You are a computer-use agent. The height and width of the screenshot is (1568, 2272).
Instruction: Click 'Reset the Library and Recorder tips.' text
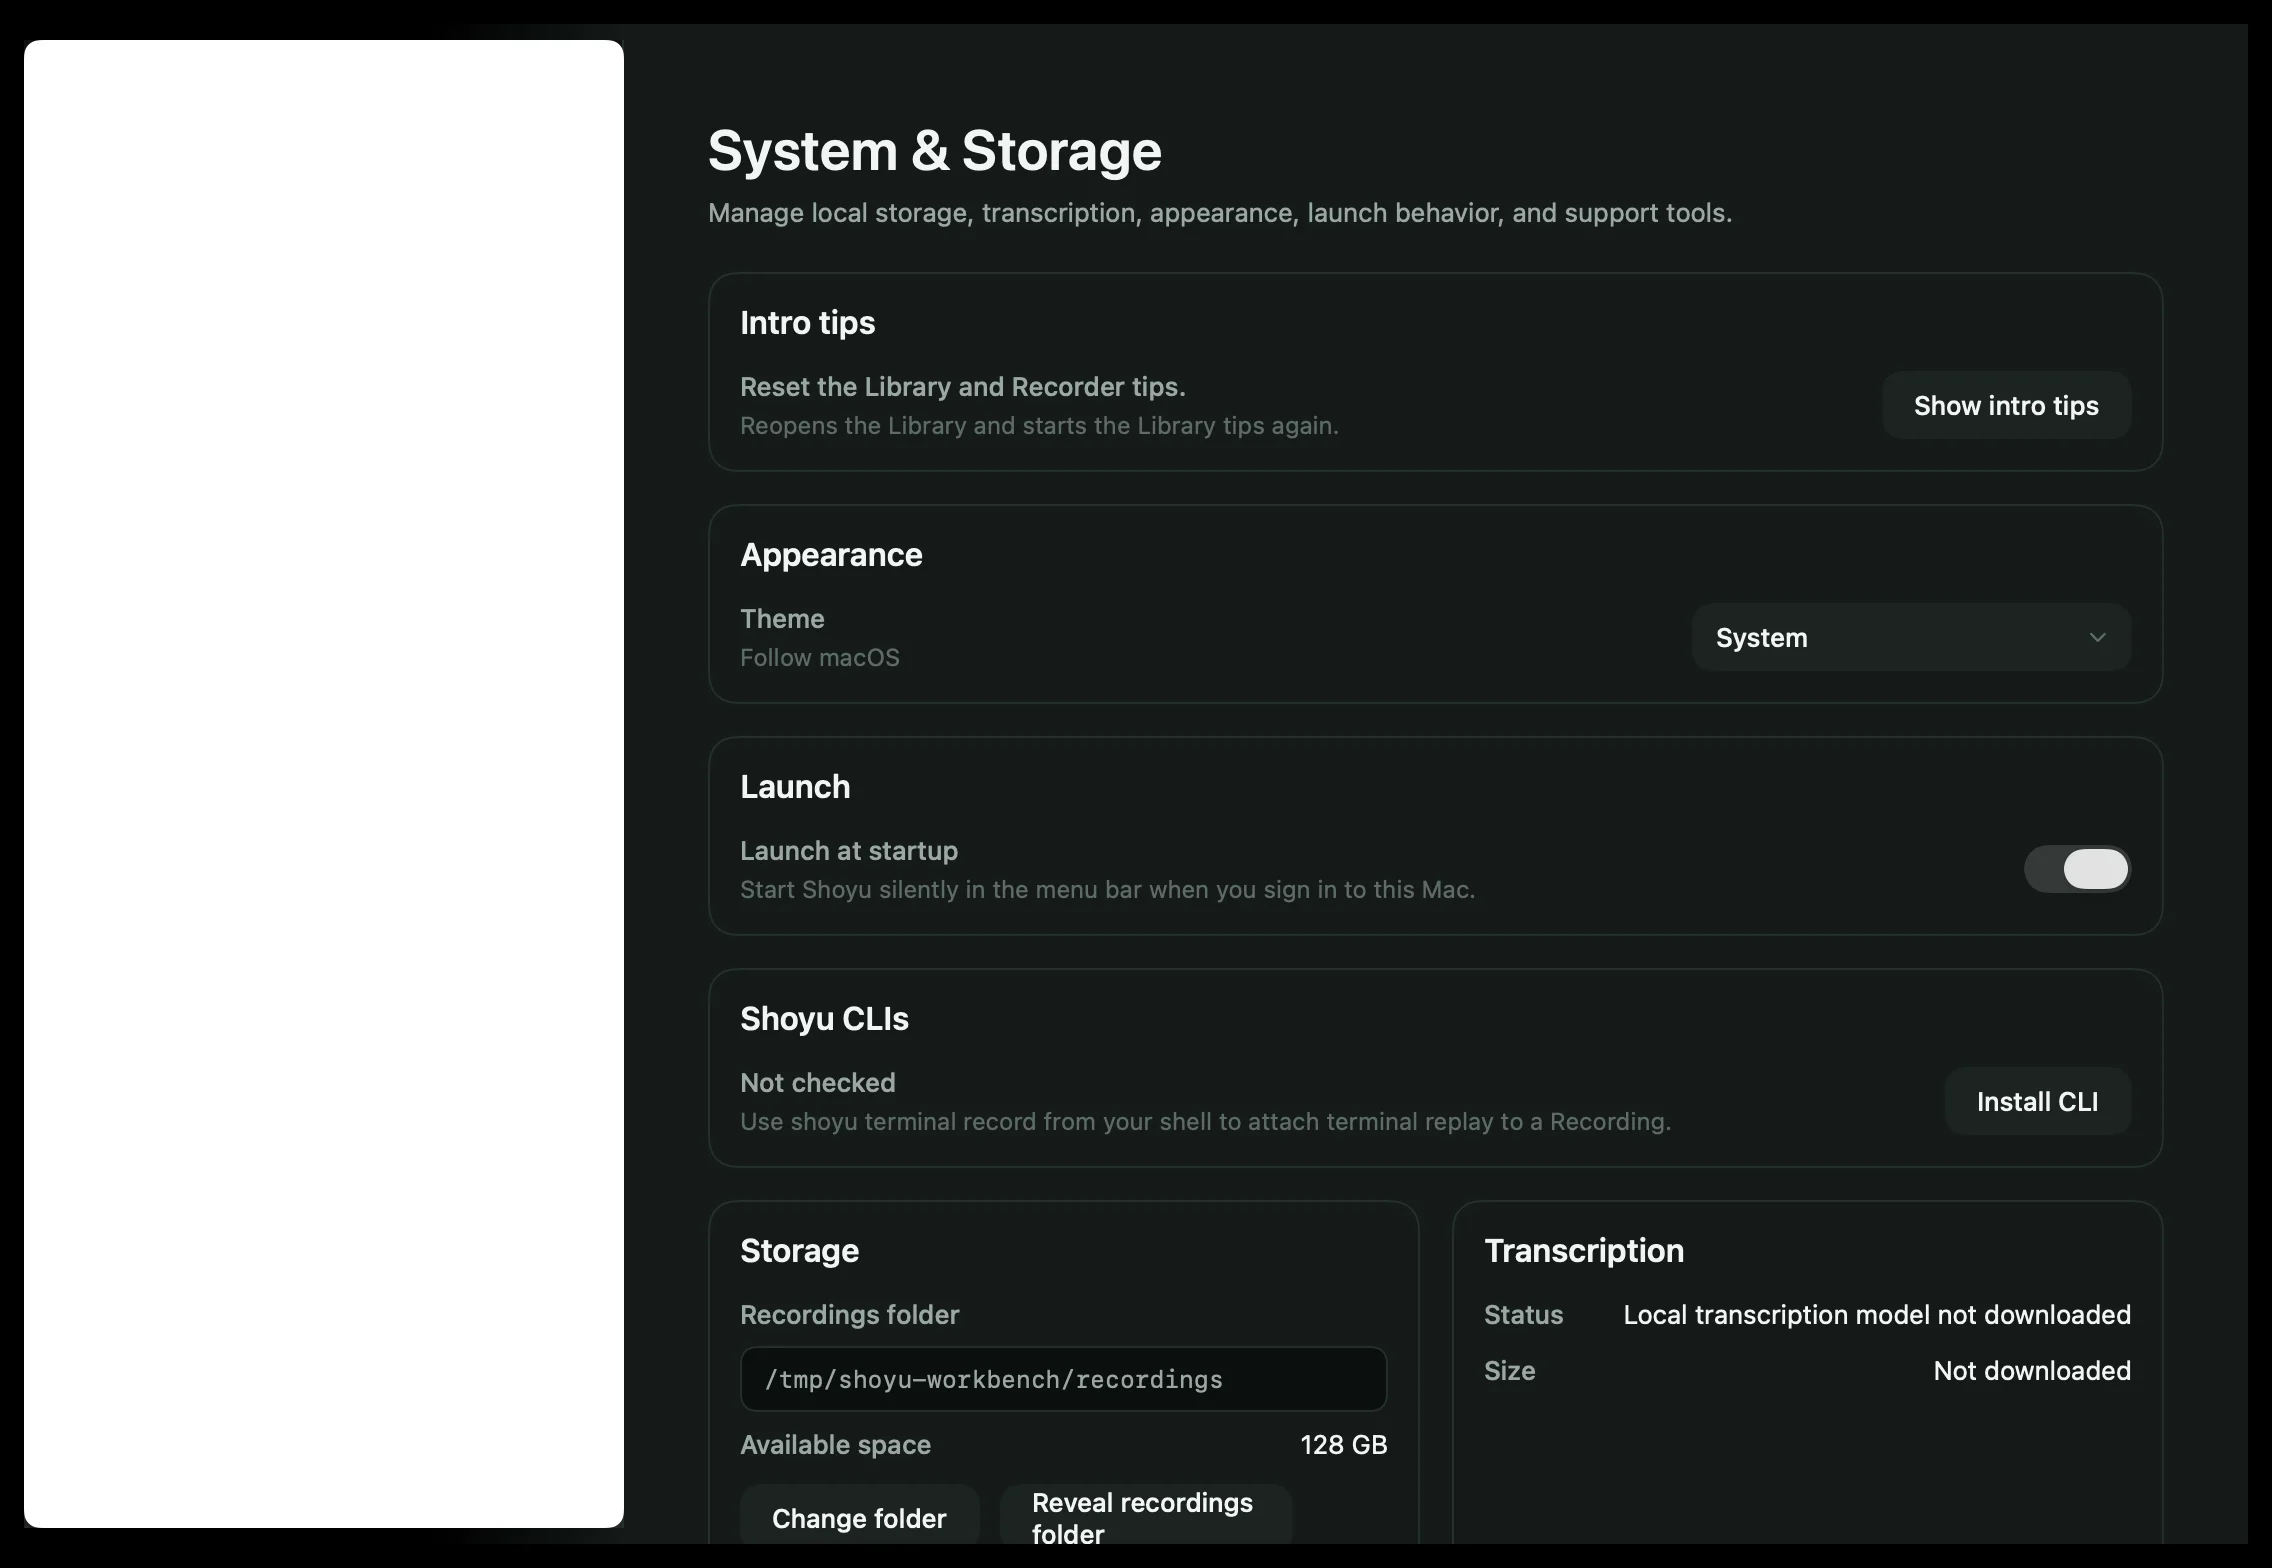click(963, 386)
